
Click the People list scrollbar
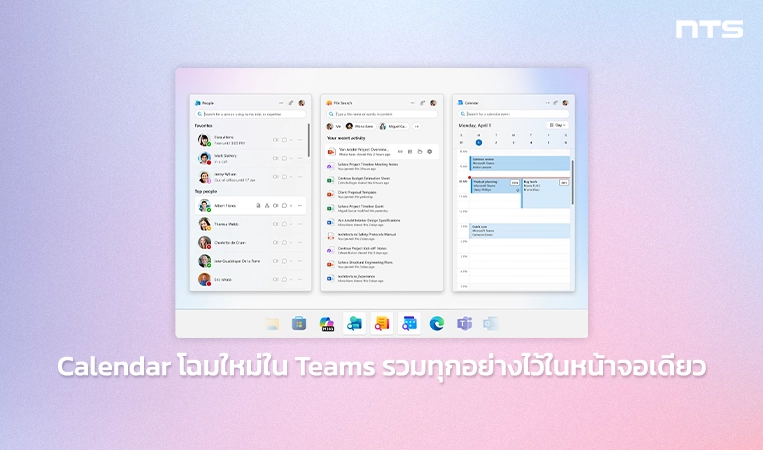pyautogui.click(x=309, y=140)
